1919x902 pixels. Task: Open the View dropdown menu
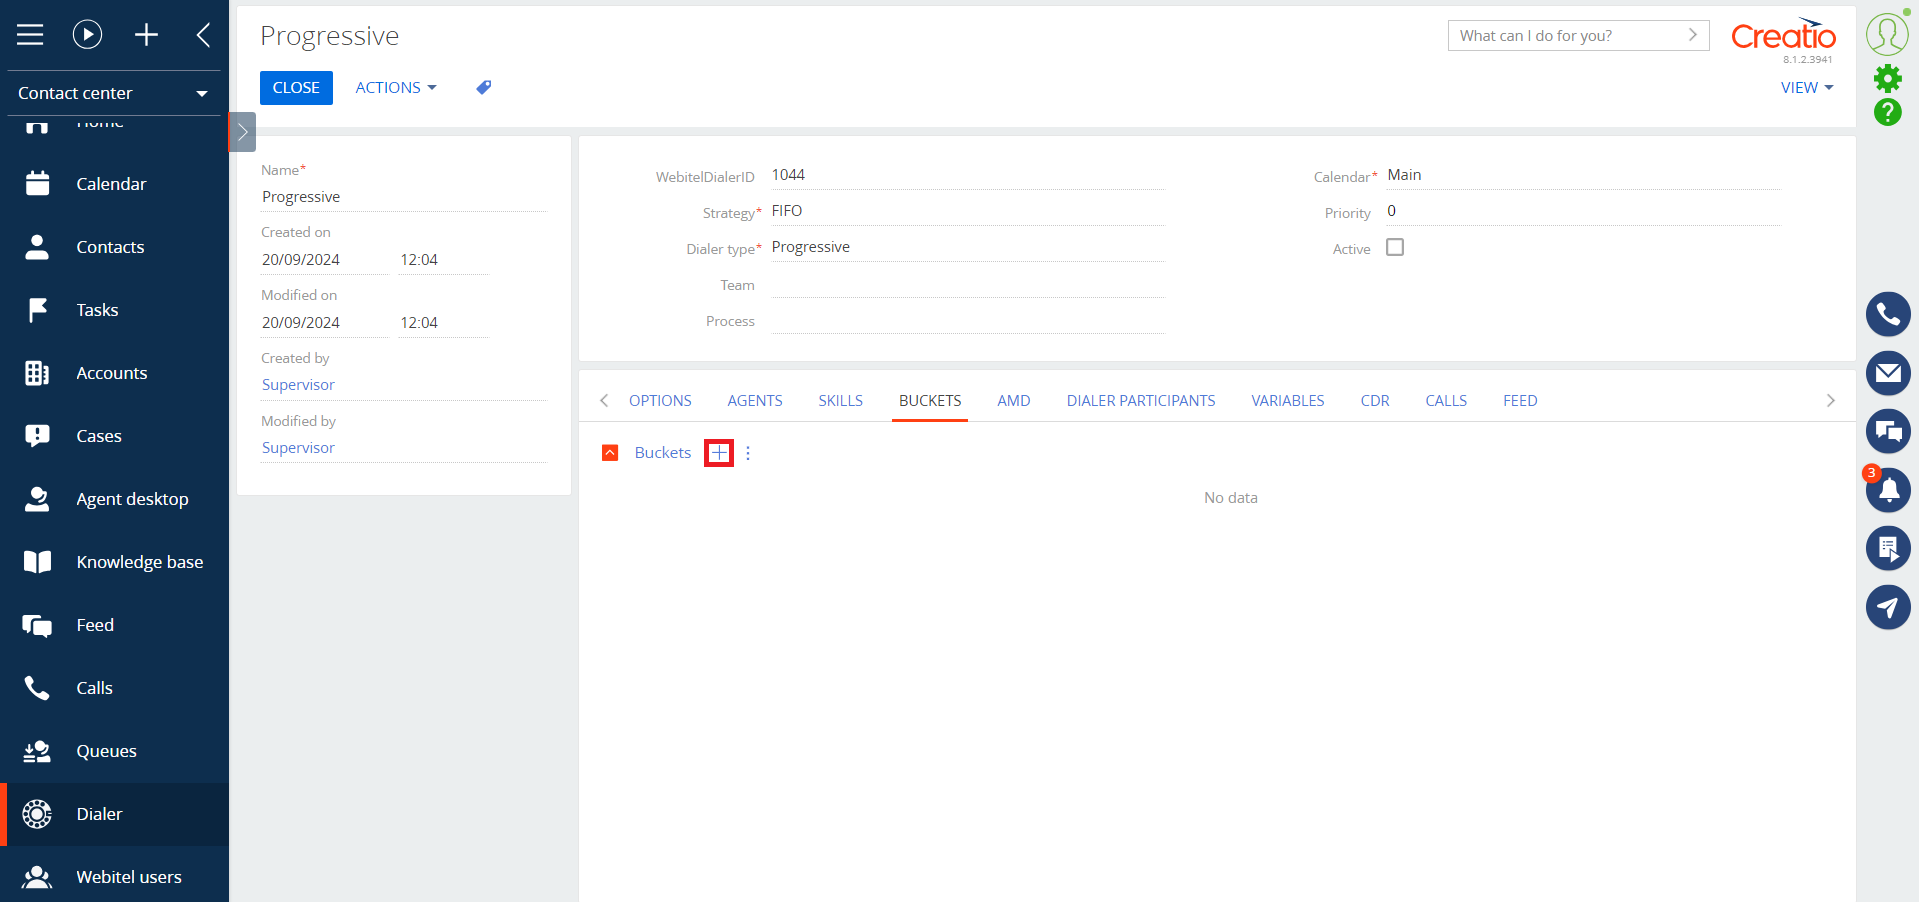[1807, 88]
